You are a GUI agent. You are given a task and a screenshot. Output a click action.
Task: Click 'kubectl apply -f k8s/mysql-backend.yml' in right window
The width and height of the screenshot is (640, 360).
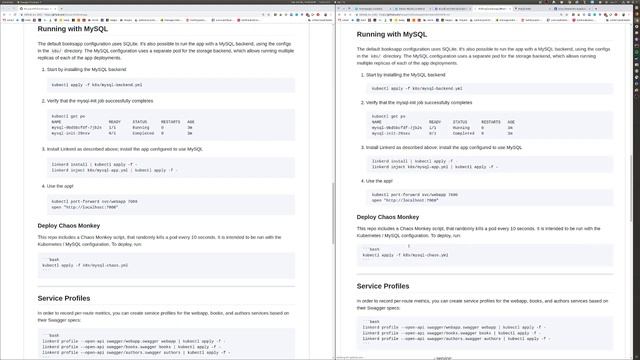point(417,89)
